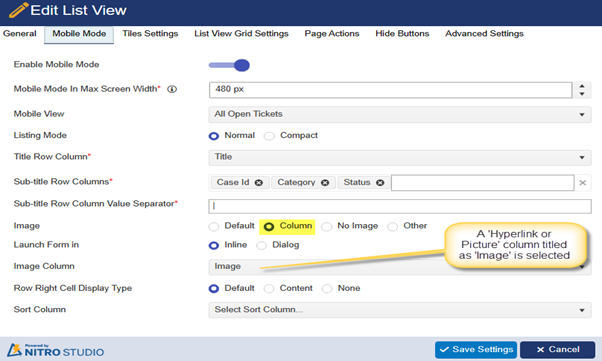Screen dimensions: 602x361
Task: Increase max screen width with up arrow
Action: (x=582, y=86)
